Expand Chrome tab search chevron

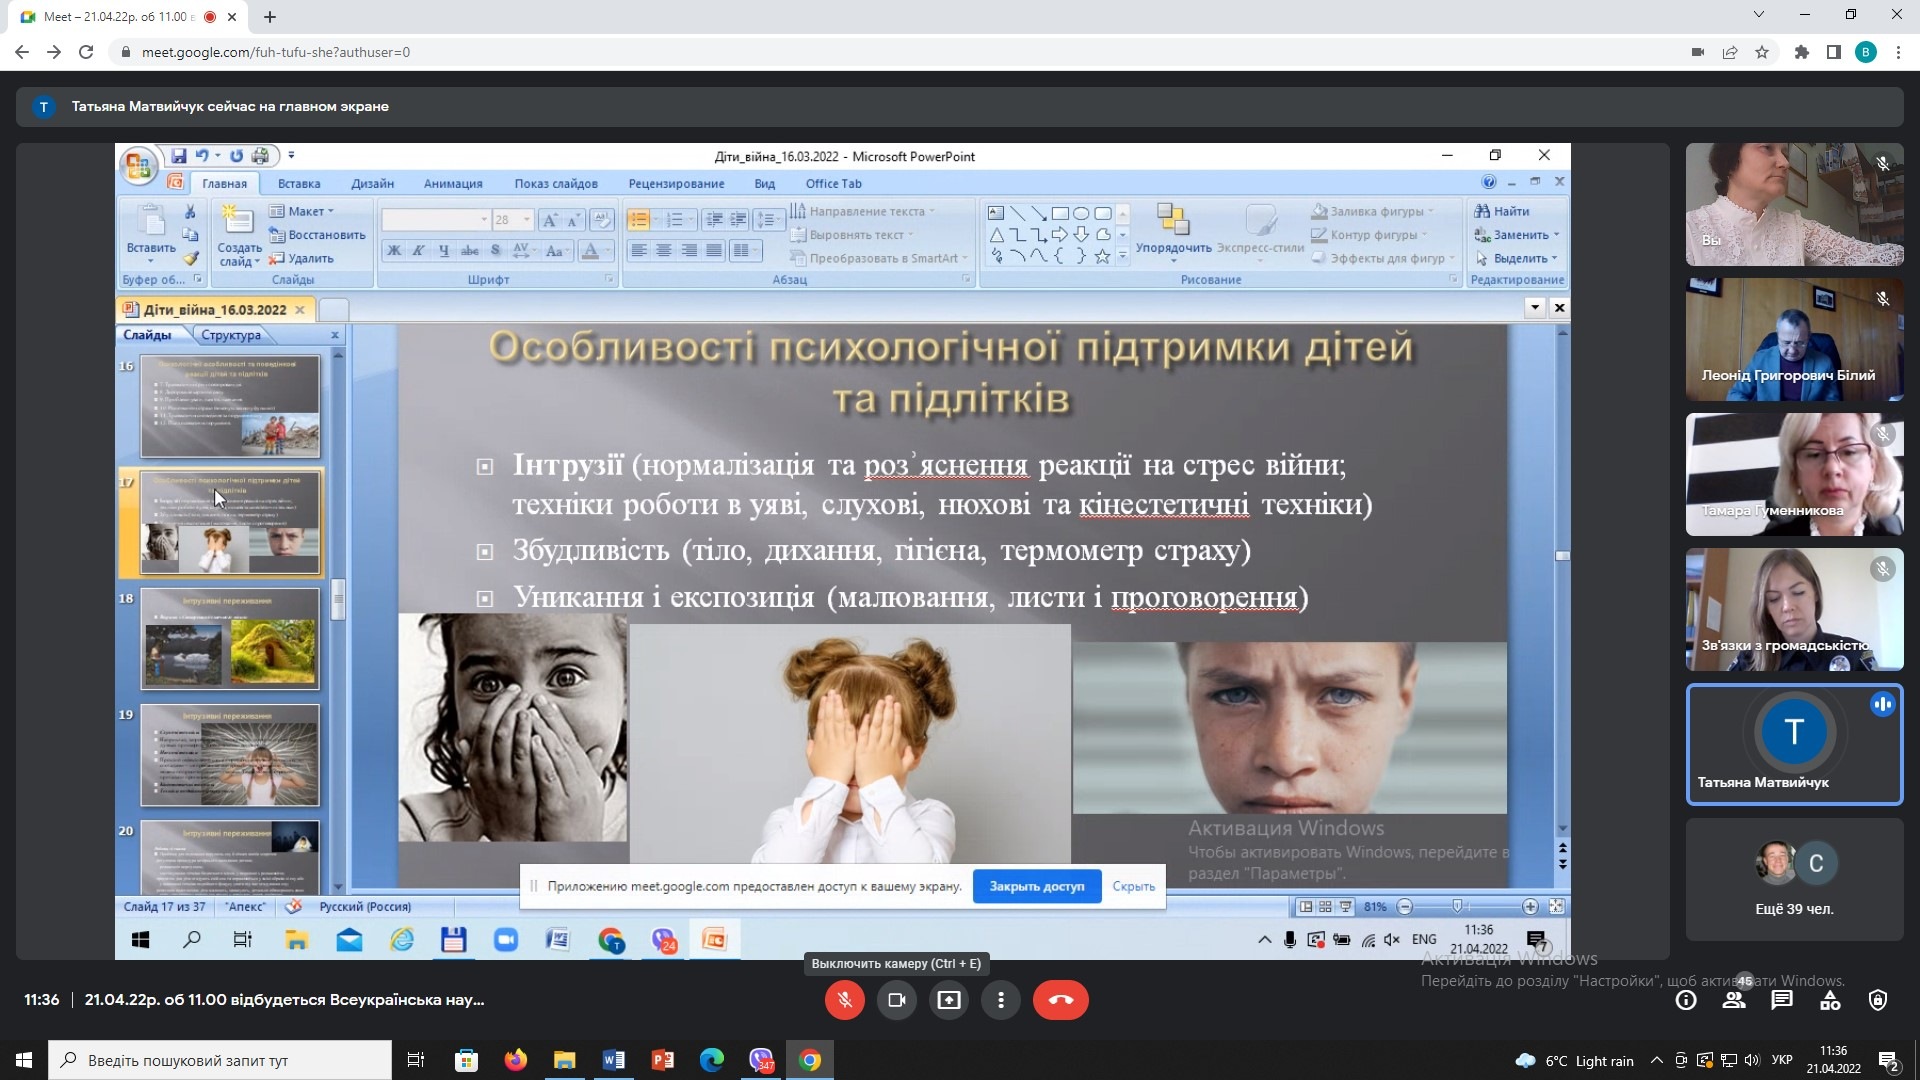click(1759, 15)
